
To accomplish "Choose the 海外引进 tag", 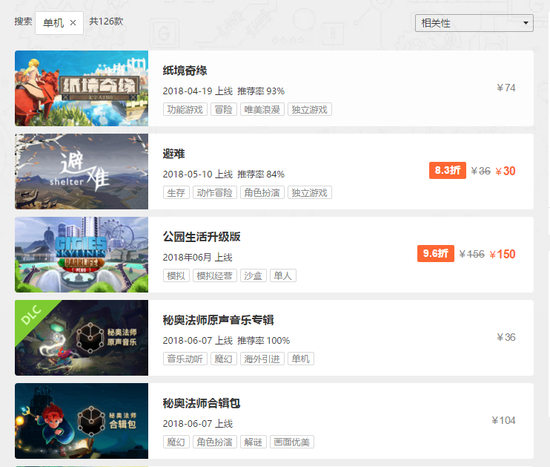I will click(262, 359).
